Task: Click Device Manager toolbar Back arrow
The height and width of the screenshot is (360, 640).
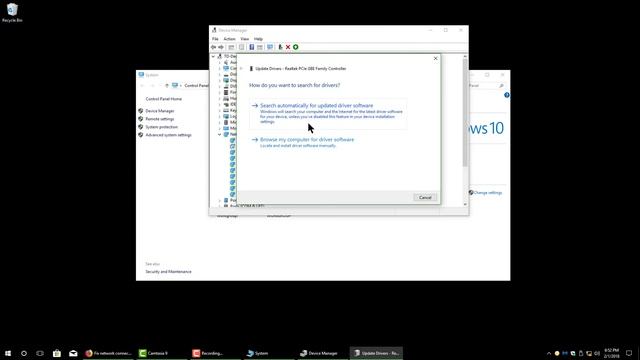Action: click(213, 47)
